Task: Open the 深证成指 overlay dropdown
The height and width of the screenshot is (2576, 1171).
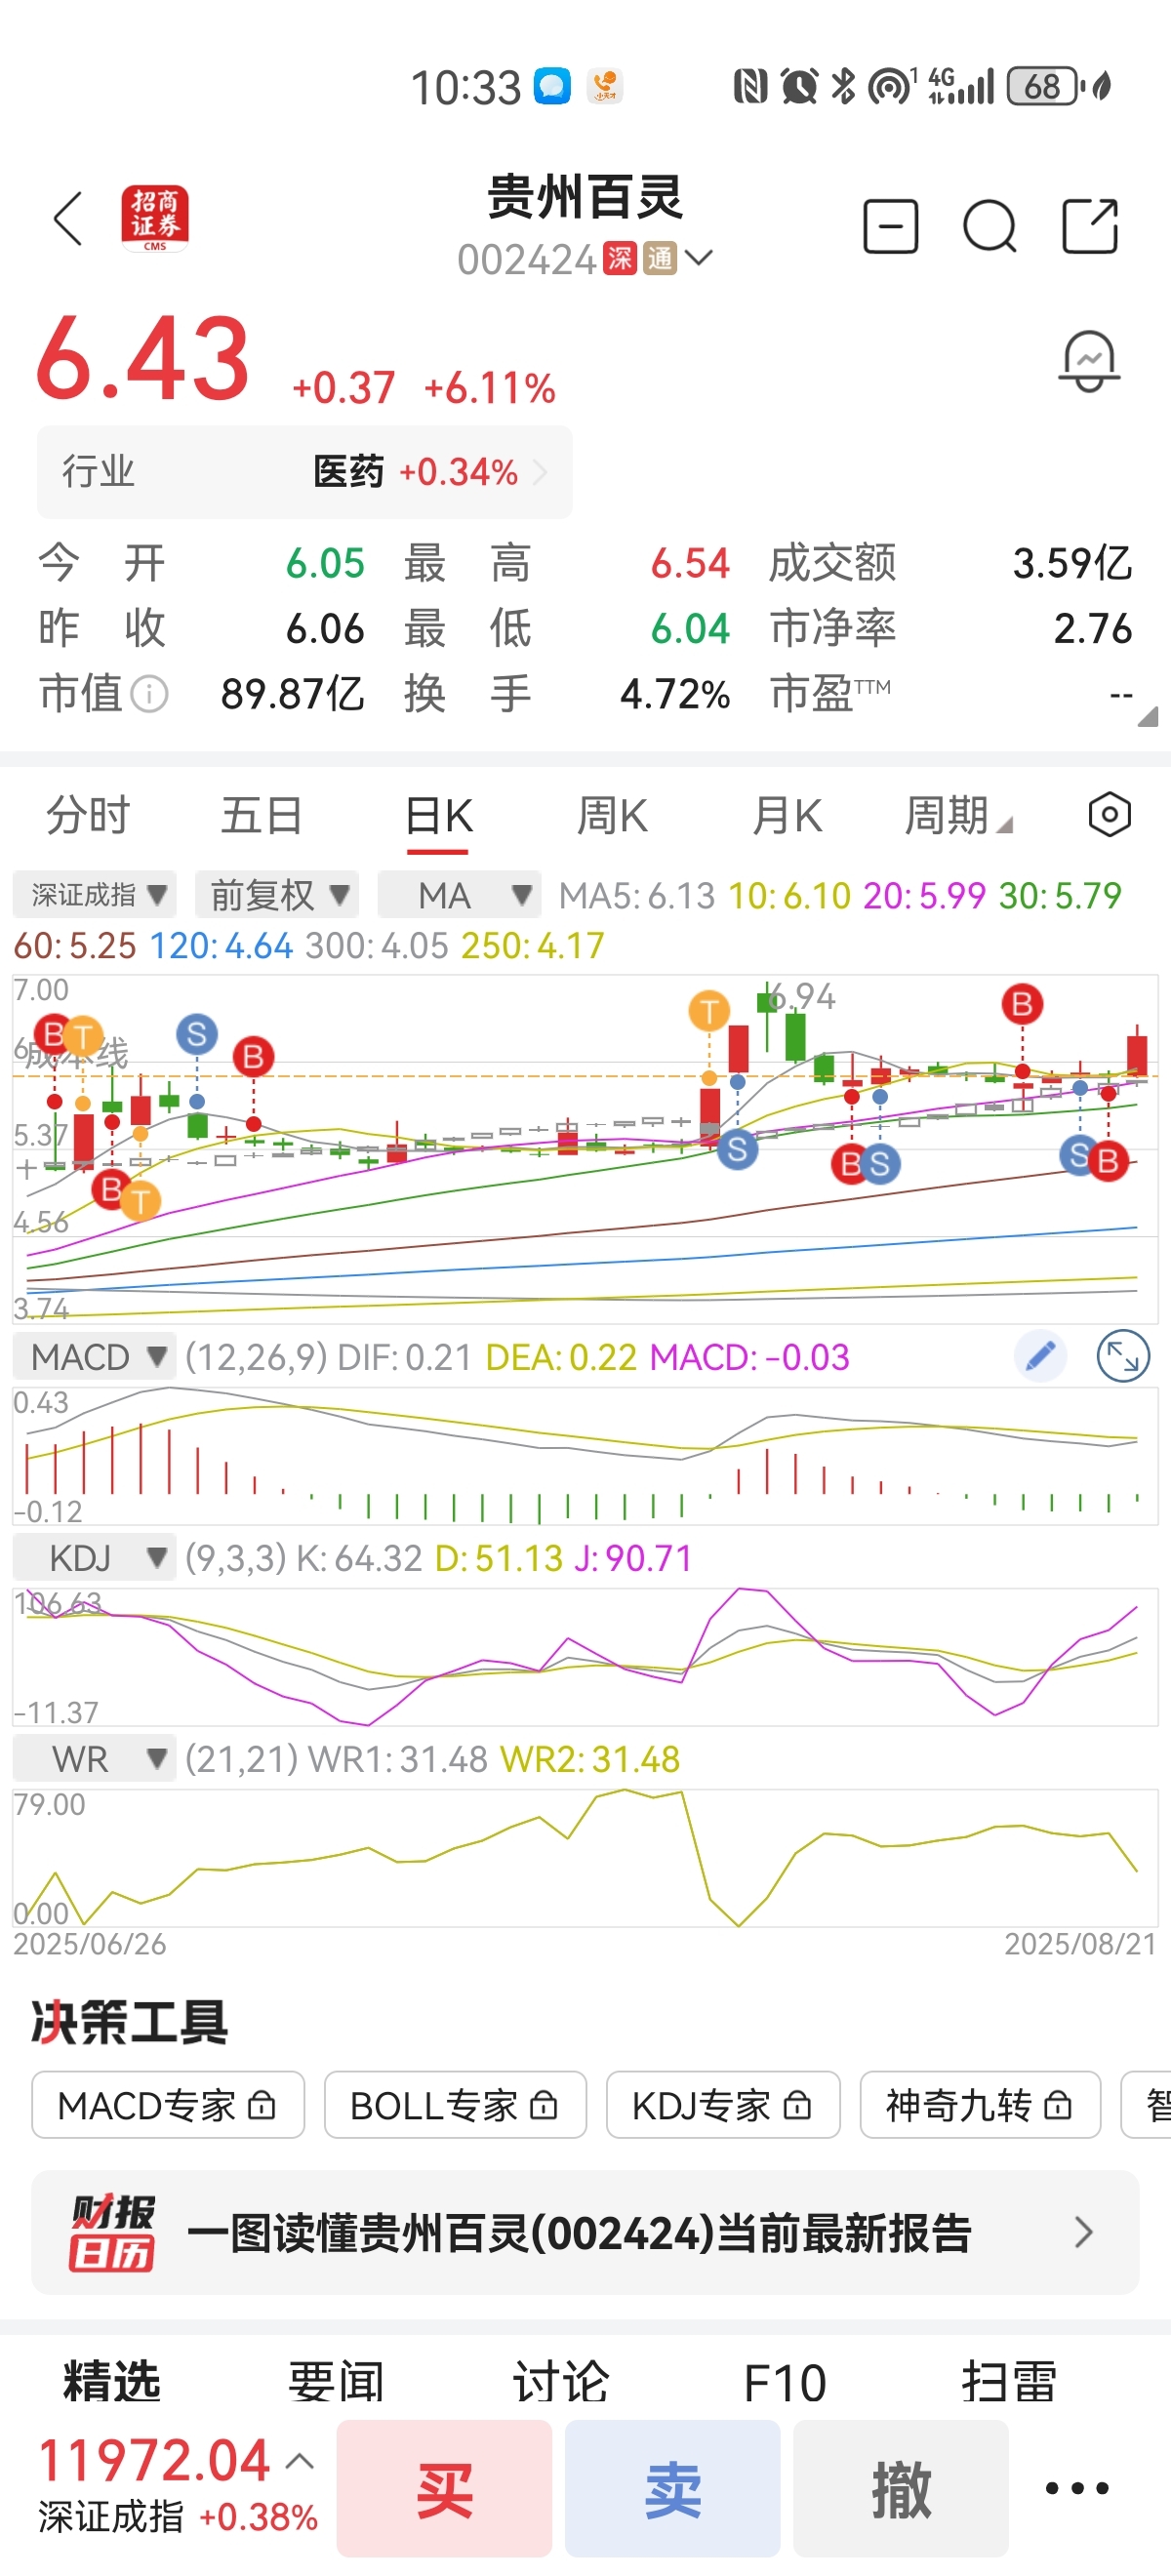Action: 95,894
